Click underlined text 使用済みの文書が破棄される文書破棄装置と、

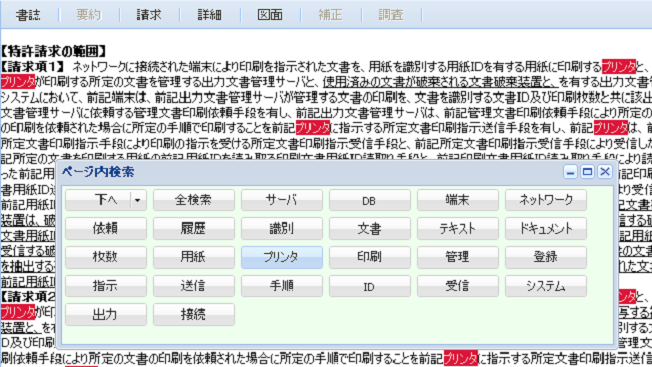(x=440, y=81)
